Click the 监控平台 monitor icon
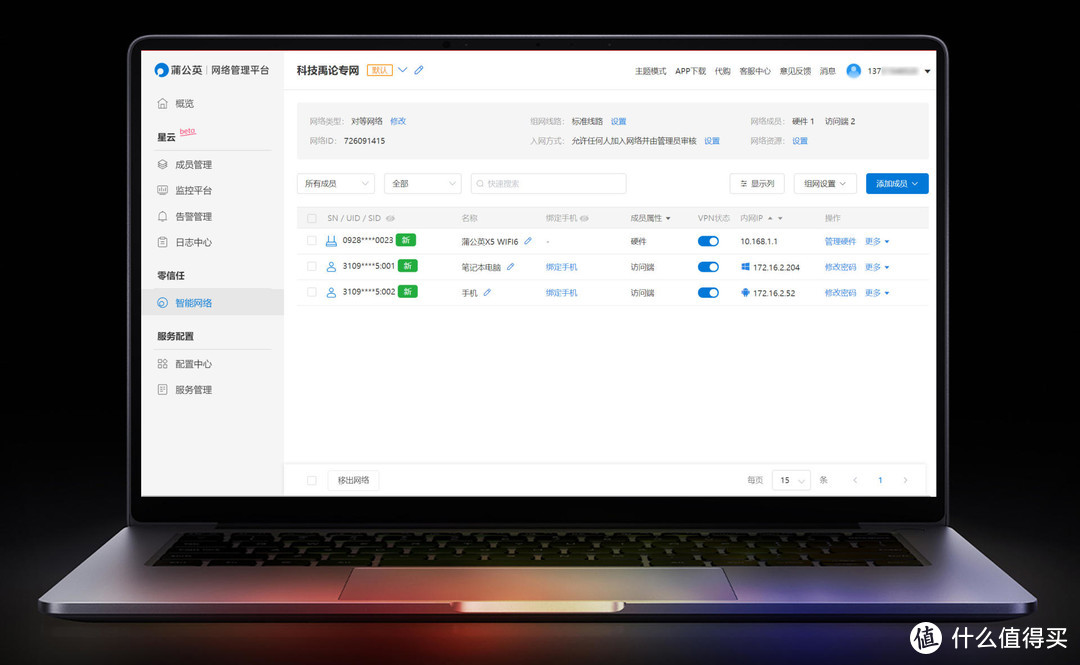The image size is (1080, 665). 163,190
